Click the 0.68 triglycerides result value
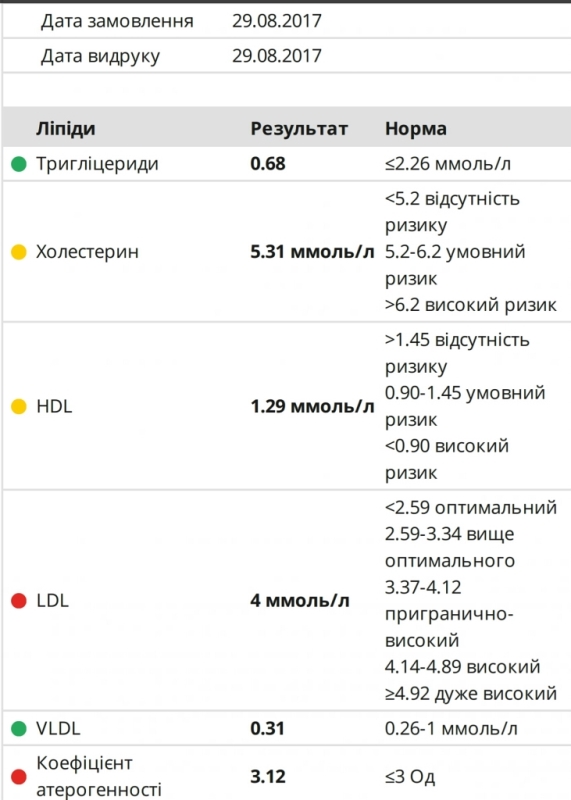The height and width of the screenshot is (800, 571). click(268, 164)
